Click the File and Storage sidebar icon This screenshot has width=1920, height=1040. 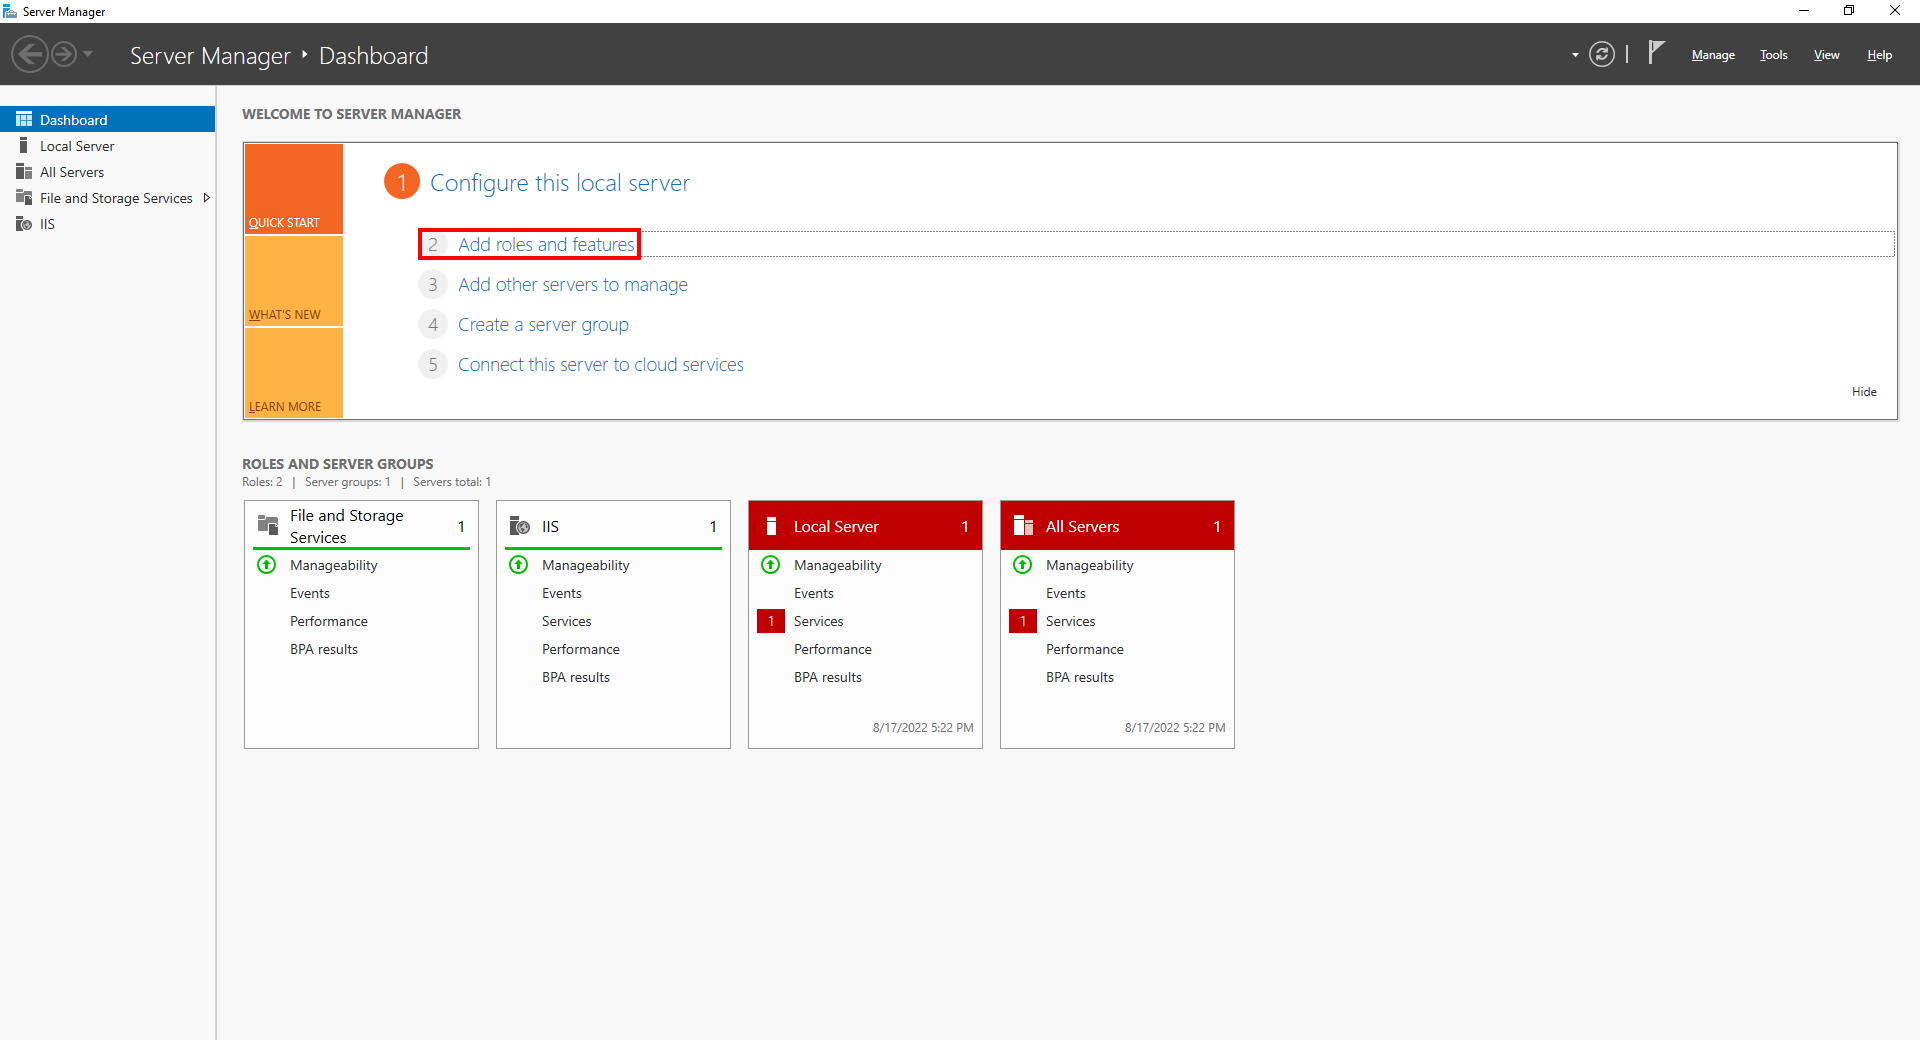[x=24, y=197]
